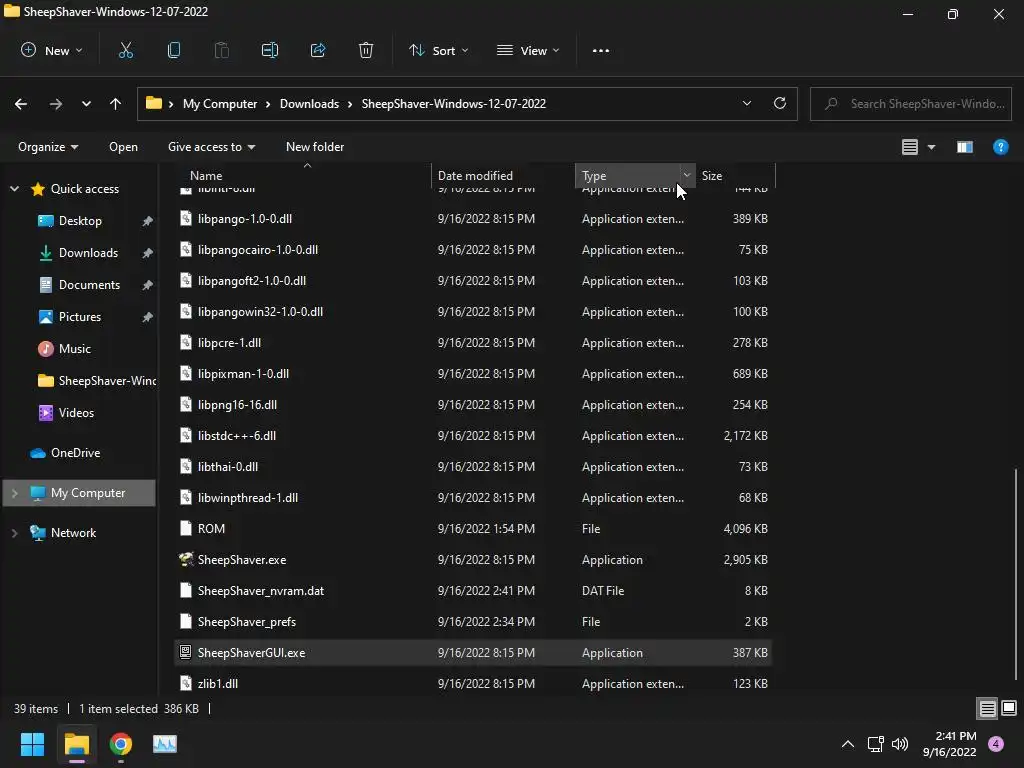Image resolution: width=1024 pixels, height=768 pixels.
Task: Select the SheepShaverGUI.exe file icon
Action: tap(185, 652)
